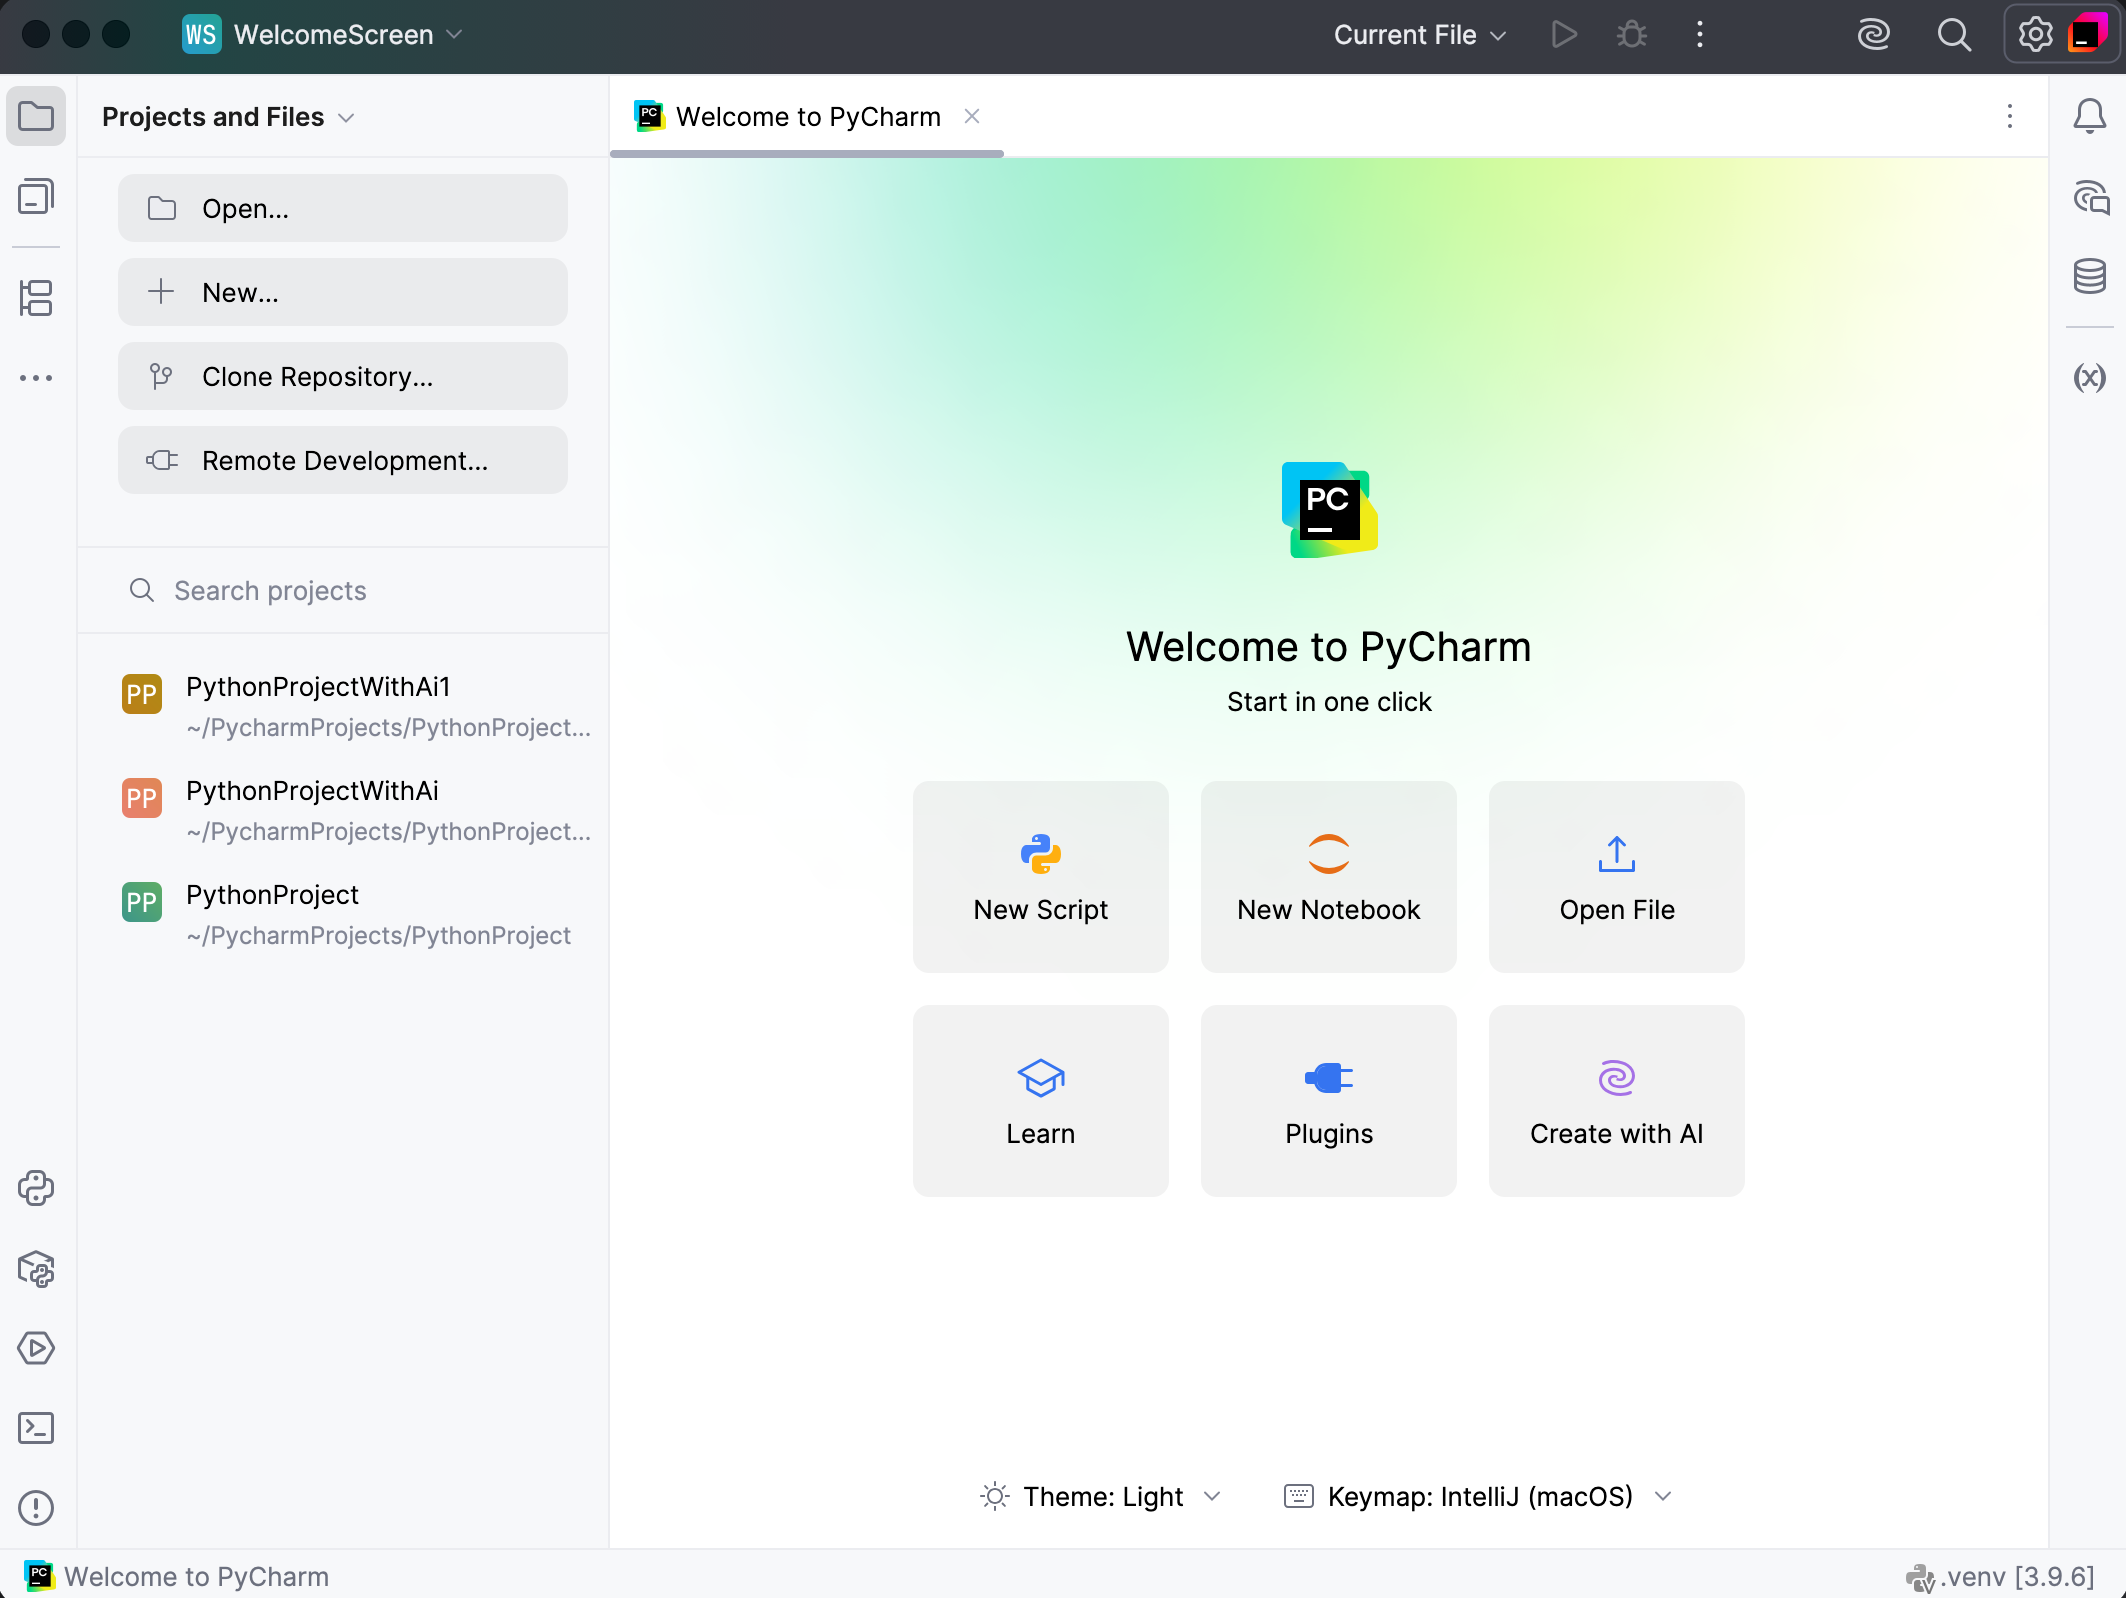
Task: Focus the Search projects field
Action: (343, 590)
